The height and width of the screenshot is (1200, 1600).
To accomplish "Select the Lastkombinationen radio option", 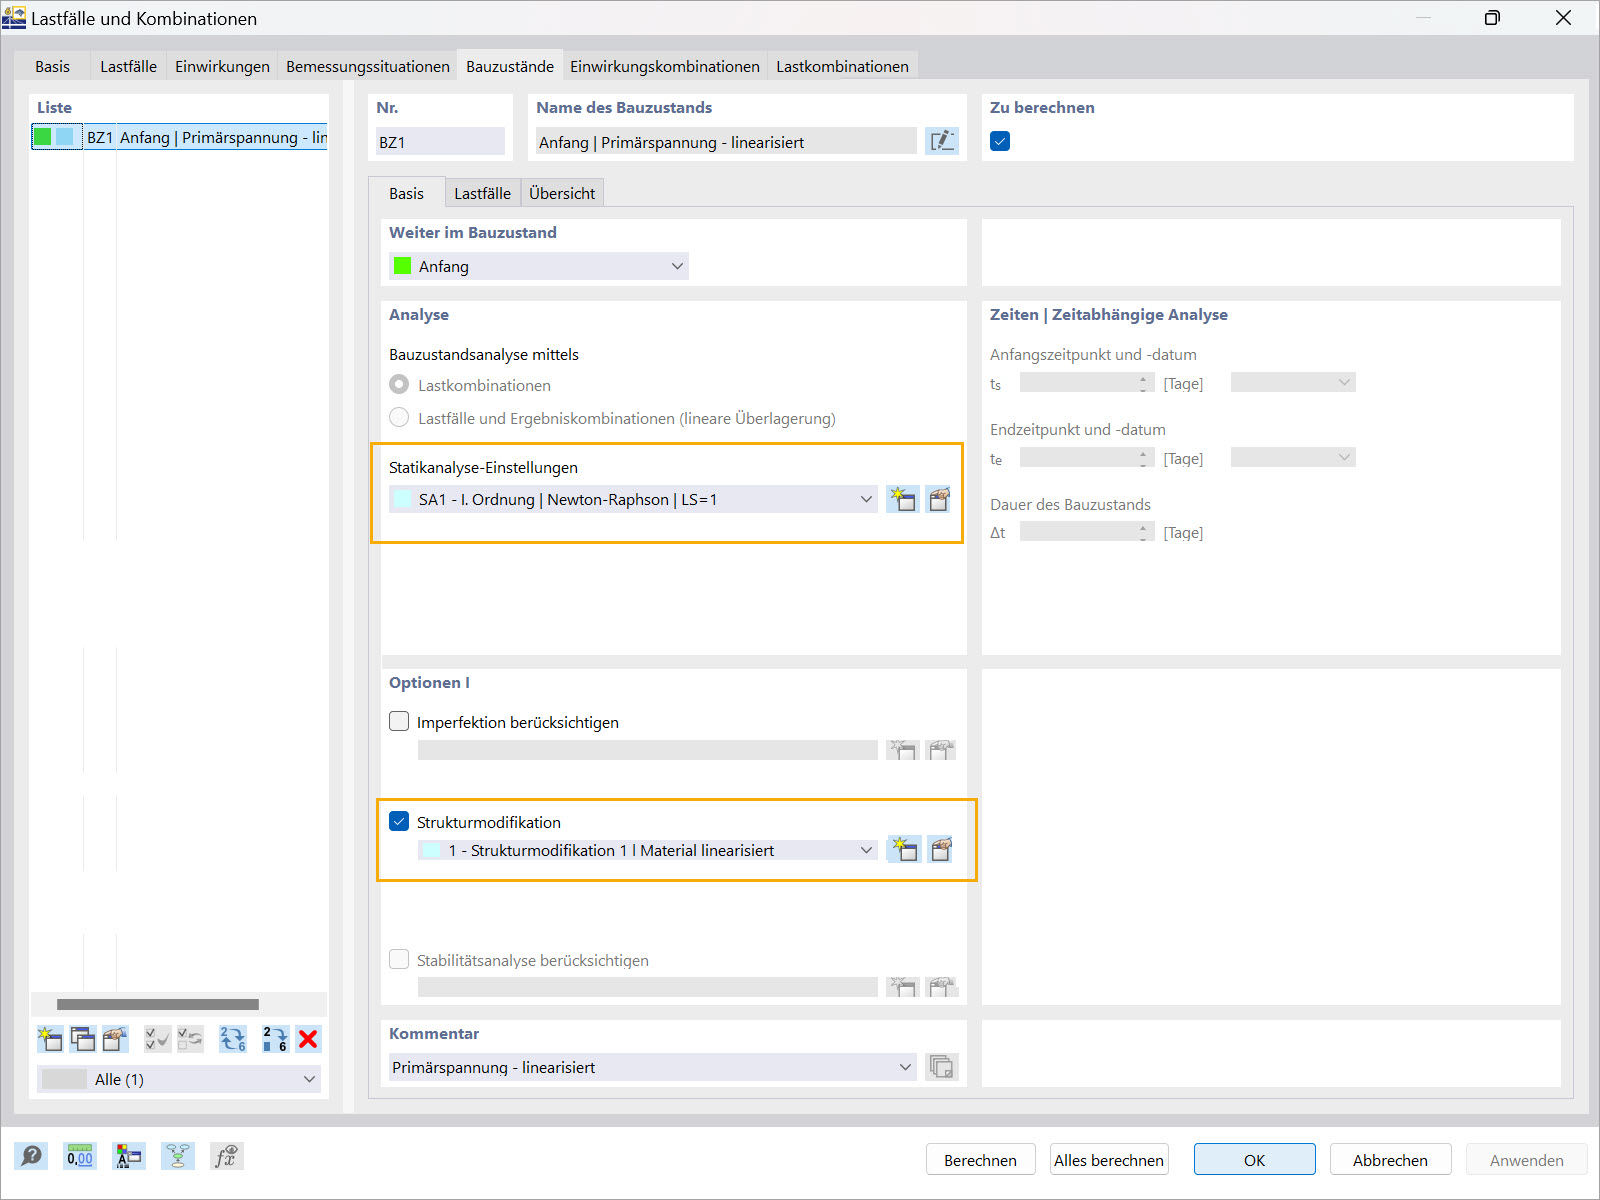I will [x=399, y=384].
